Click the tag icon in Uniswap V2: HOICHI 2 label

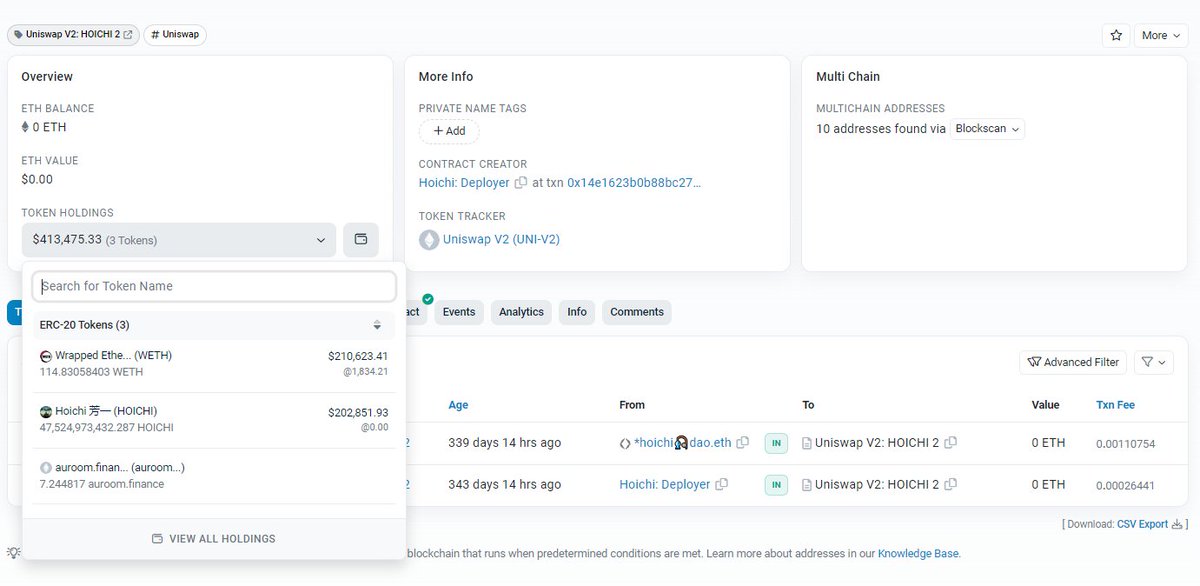18,34
